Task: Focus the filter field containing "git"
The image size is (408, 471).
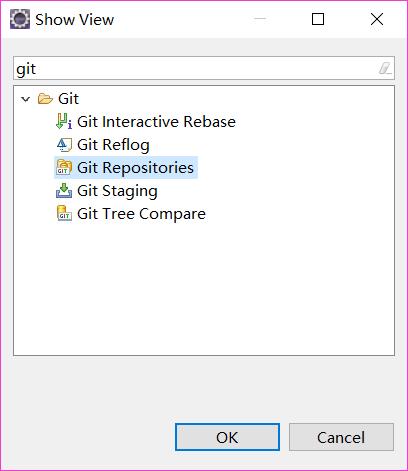Action: pyautogui.click(x=204, y=68)
